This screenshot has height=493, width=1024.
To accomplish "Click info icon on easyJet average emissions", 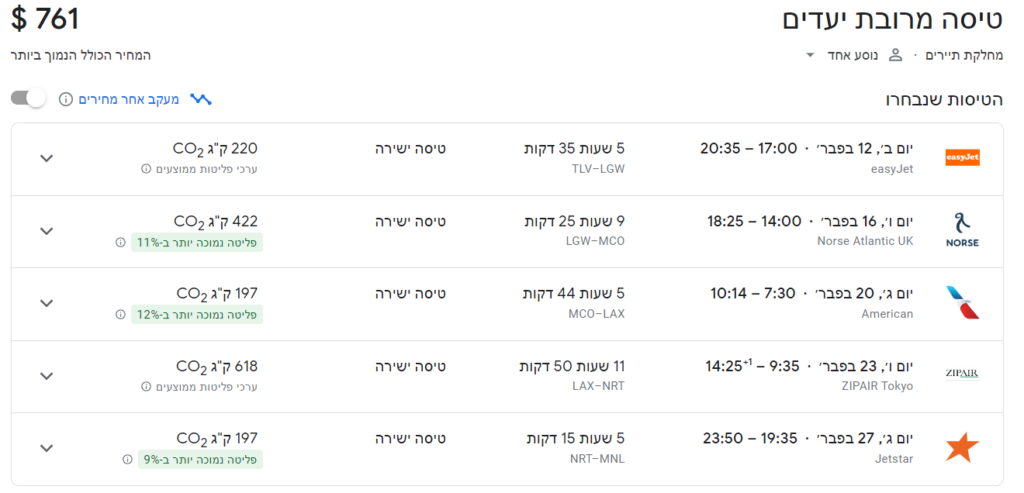I will [146, 169].
